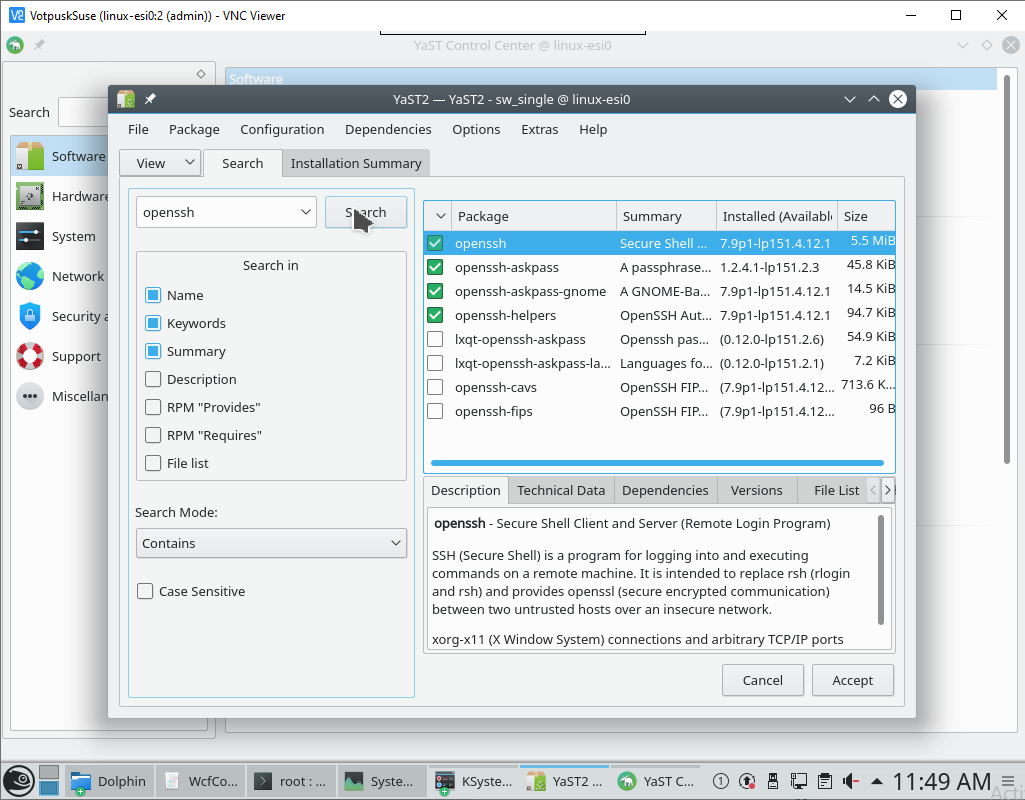
Task: Open the Configuration menu
Action: pyautogui.click(x=282, y=129)
